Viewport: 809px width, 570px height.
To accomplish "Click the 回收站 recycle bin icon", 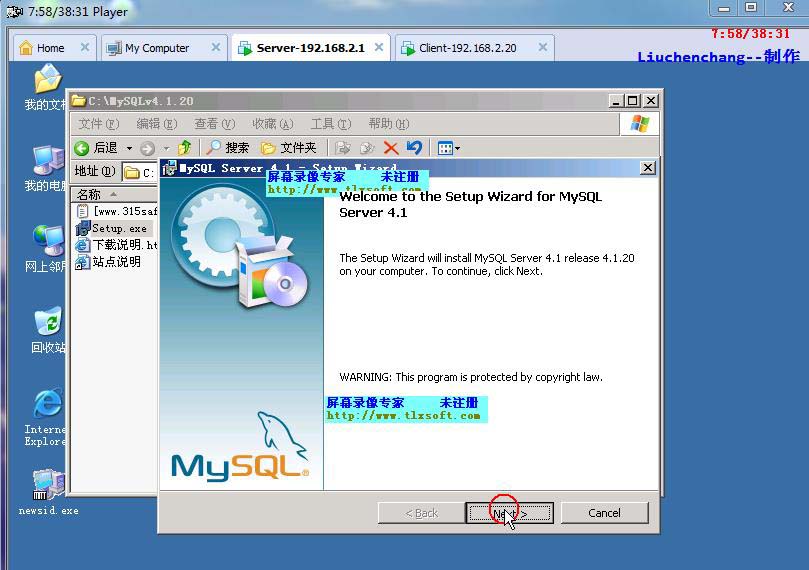I will pos(48,330).
